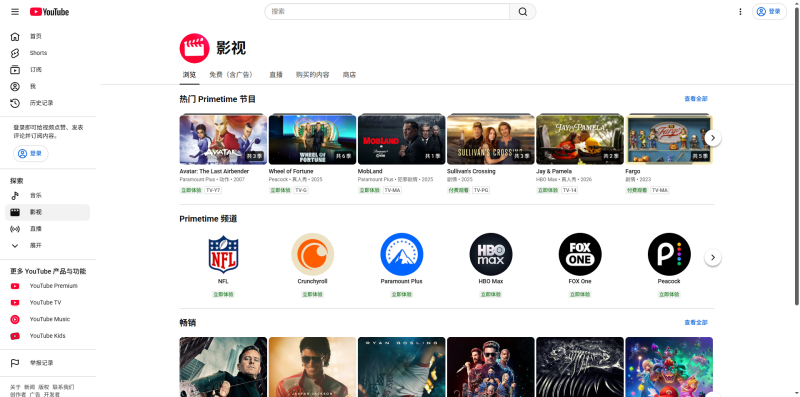Switch to the 免费（含广告）tab
This screenshot has height=397, width=800.
(x=233, y=75)
